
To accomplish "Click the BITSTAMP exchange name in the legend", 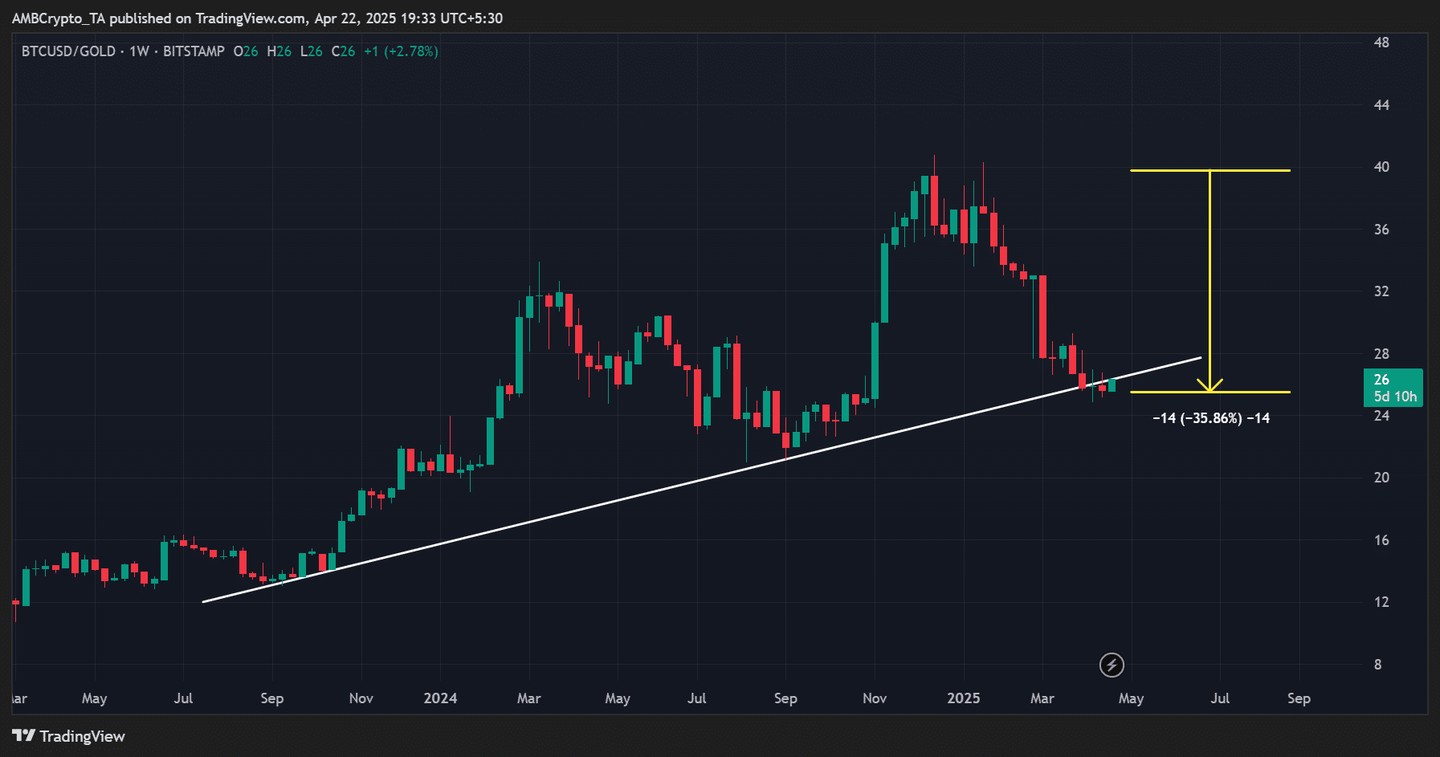I will point(191,50).
